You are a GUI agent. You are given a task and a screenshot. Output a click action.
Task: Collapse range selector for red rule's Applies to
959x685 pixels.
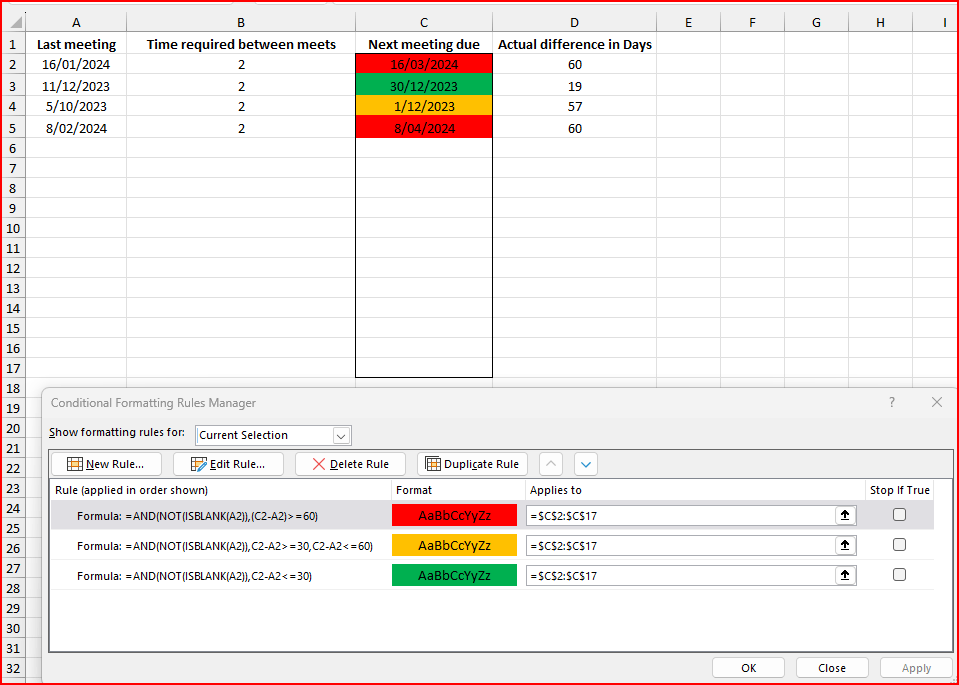(x=845, y=516)
